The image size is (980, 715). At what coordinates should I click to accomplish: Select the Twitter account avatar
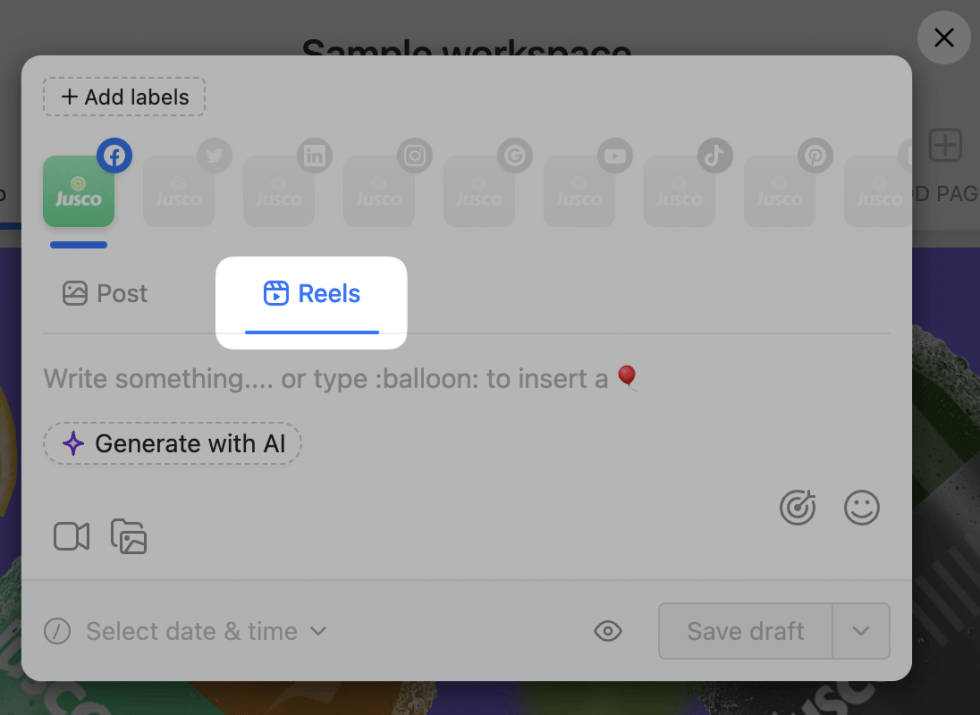179,193
